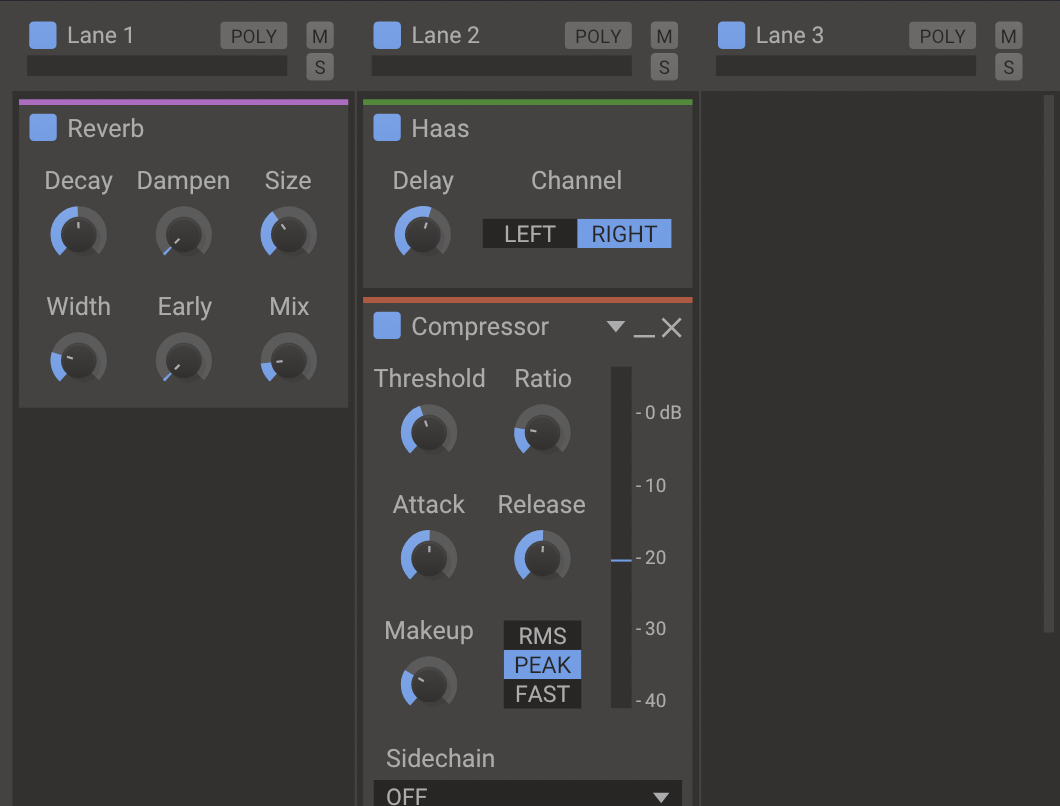The width and height of the screenshot is (1060, 806).
Task: Remove the Compressor with the X icon
Action: pyautogui.click(x=671, y=328)
